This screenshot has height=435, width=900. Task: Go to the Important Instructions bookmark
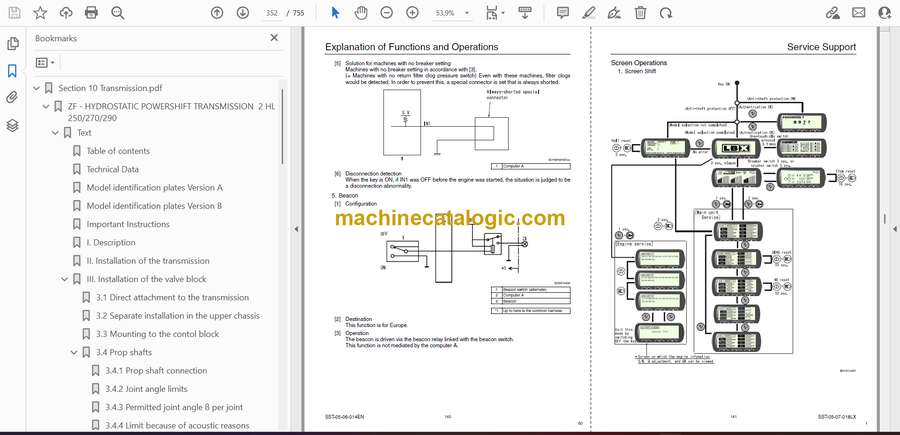tap(128, 224)
